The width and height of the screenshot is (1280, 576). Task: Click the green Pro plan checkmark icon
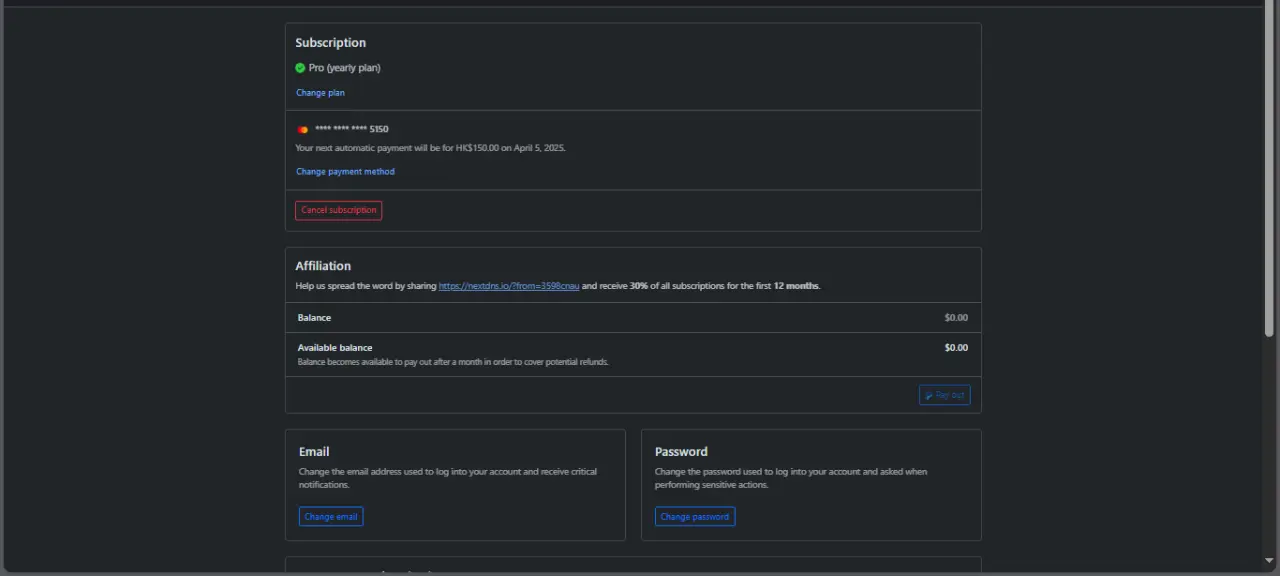click(x=300, y=68)
